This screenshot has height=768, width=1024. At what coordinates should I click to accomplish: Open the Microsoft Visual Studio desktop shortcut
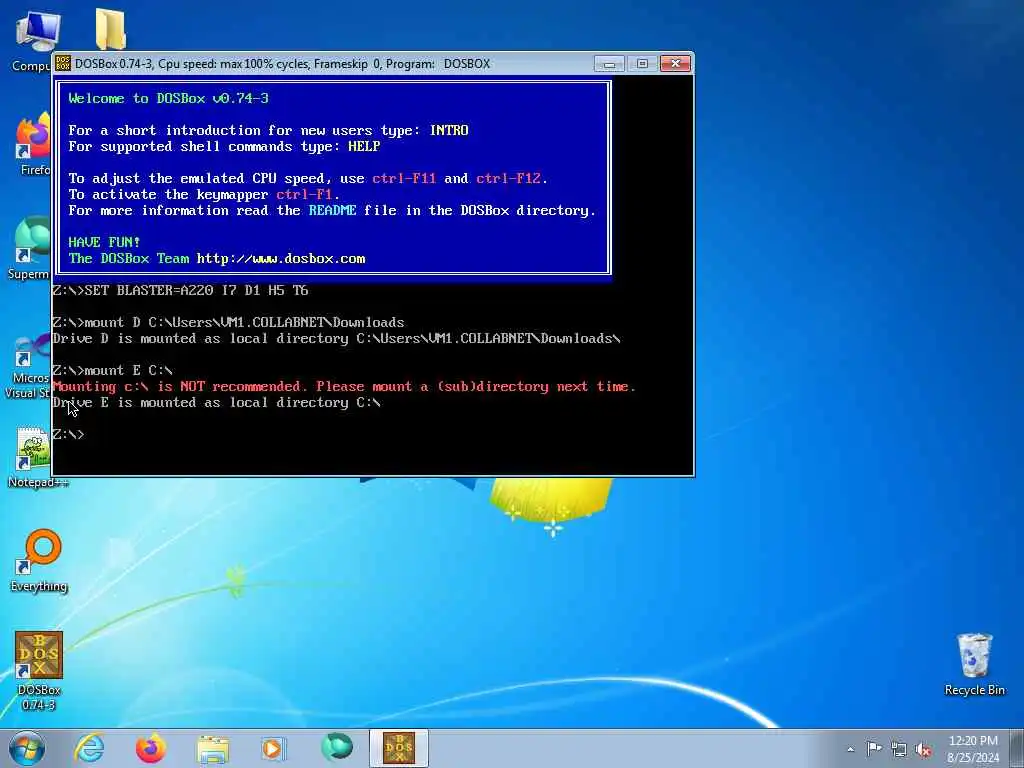tap(29, 367)
